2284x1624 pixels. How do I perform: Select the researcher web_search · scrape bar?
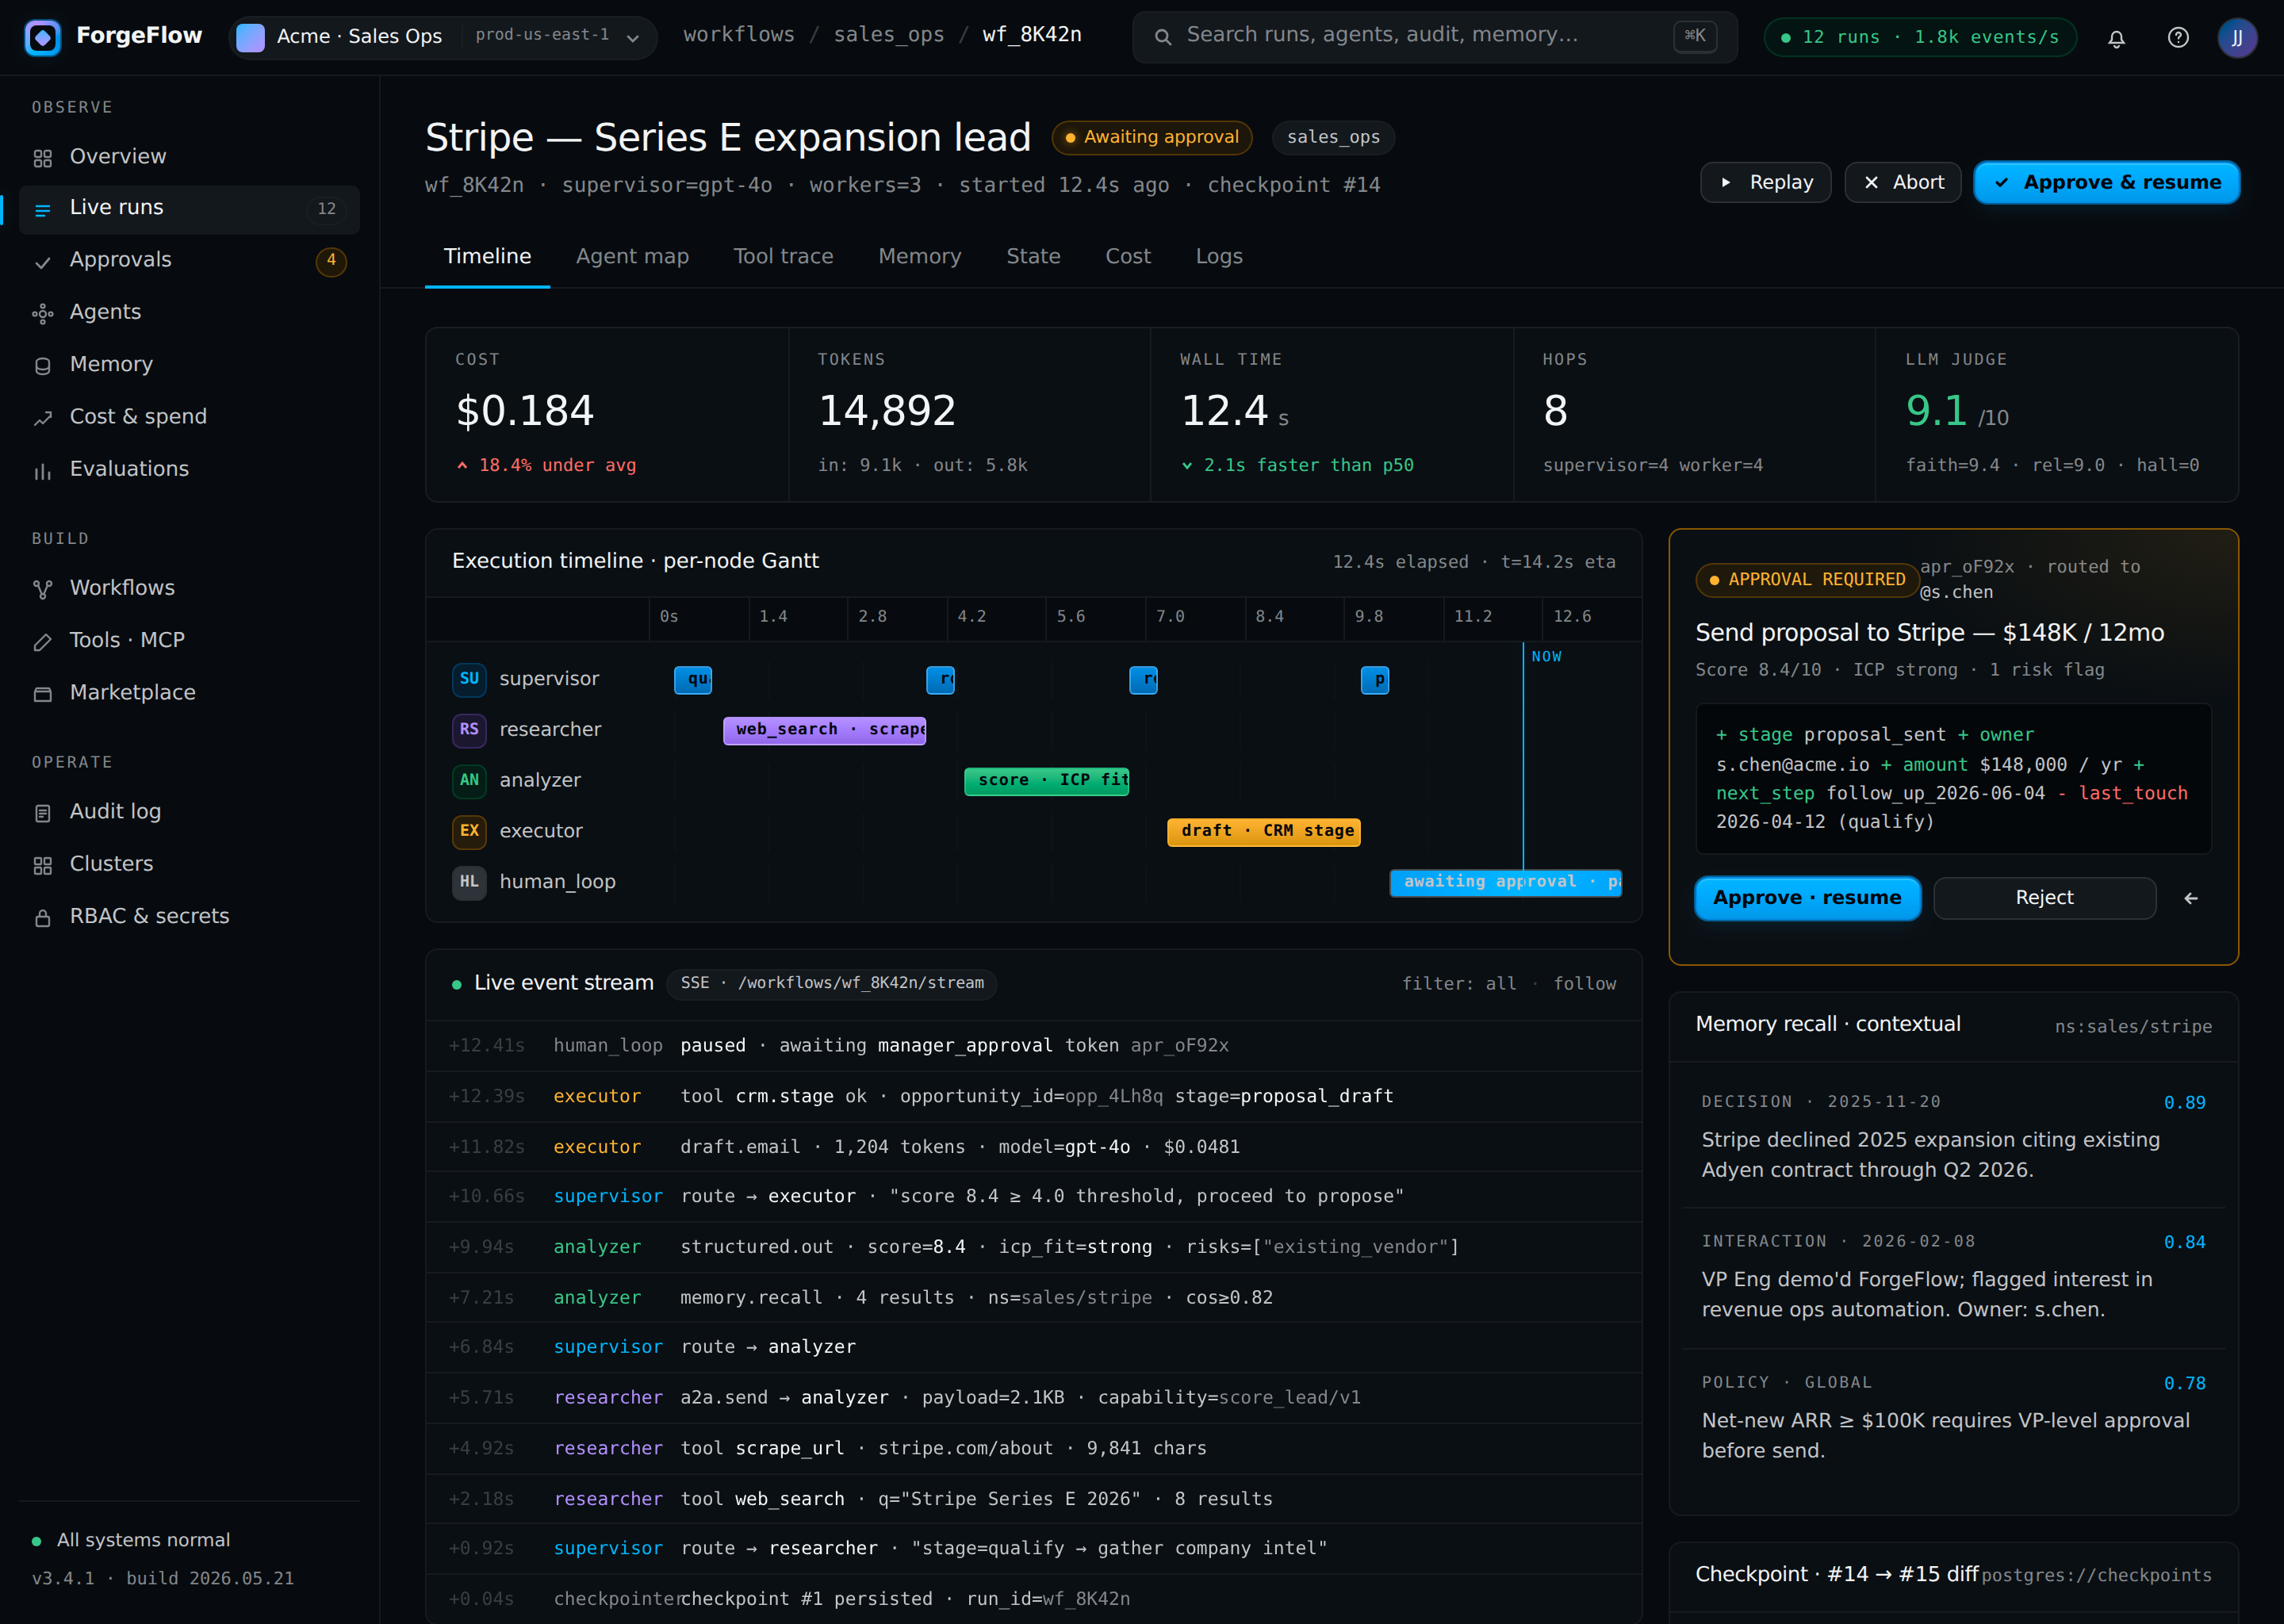(824, 730)
